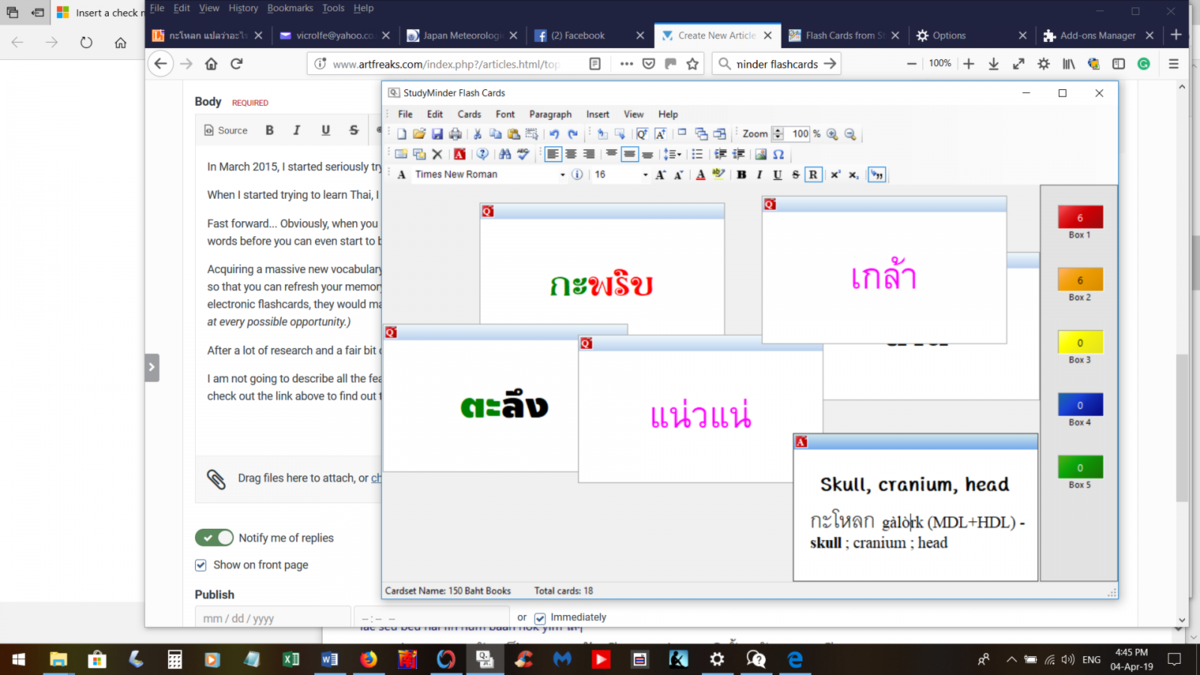Open the Paragraph menu
Image resolution: width=1200 pixels, height=675 pixels.
pos(550,114)
